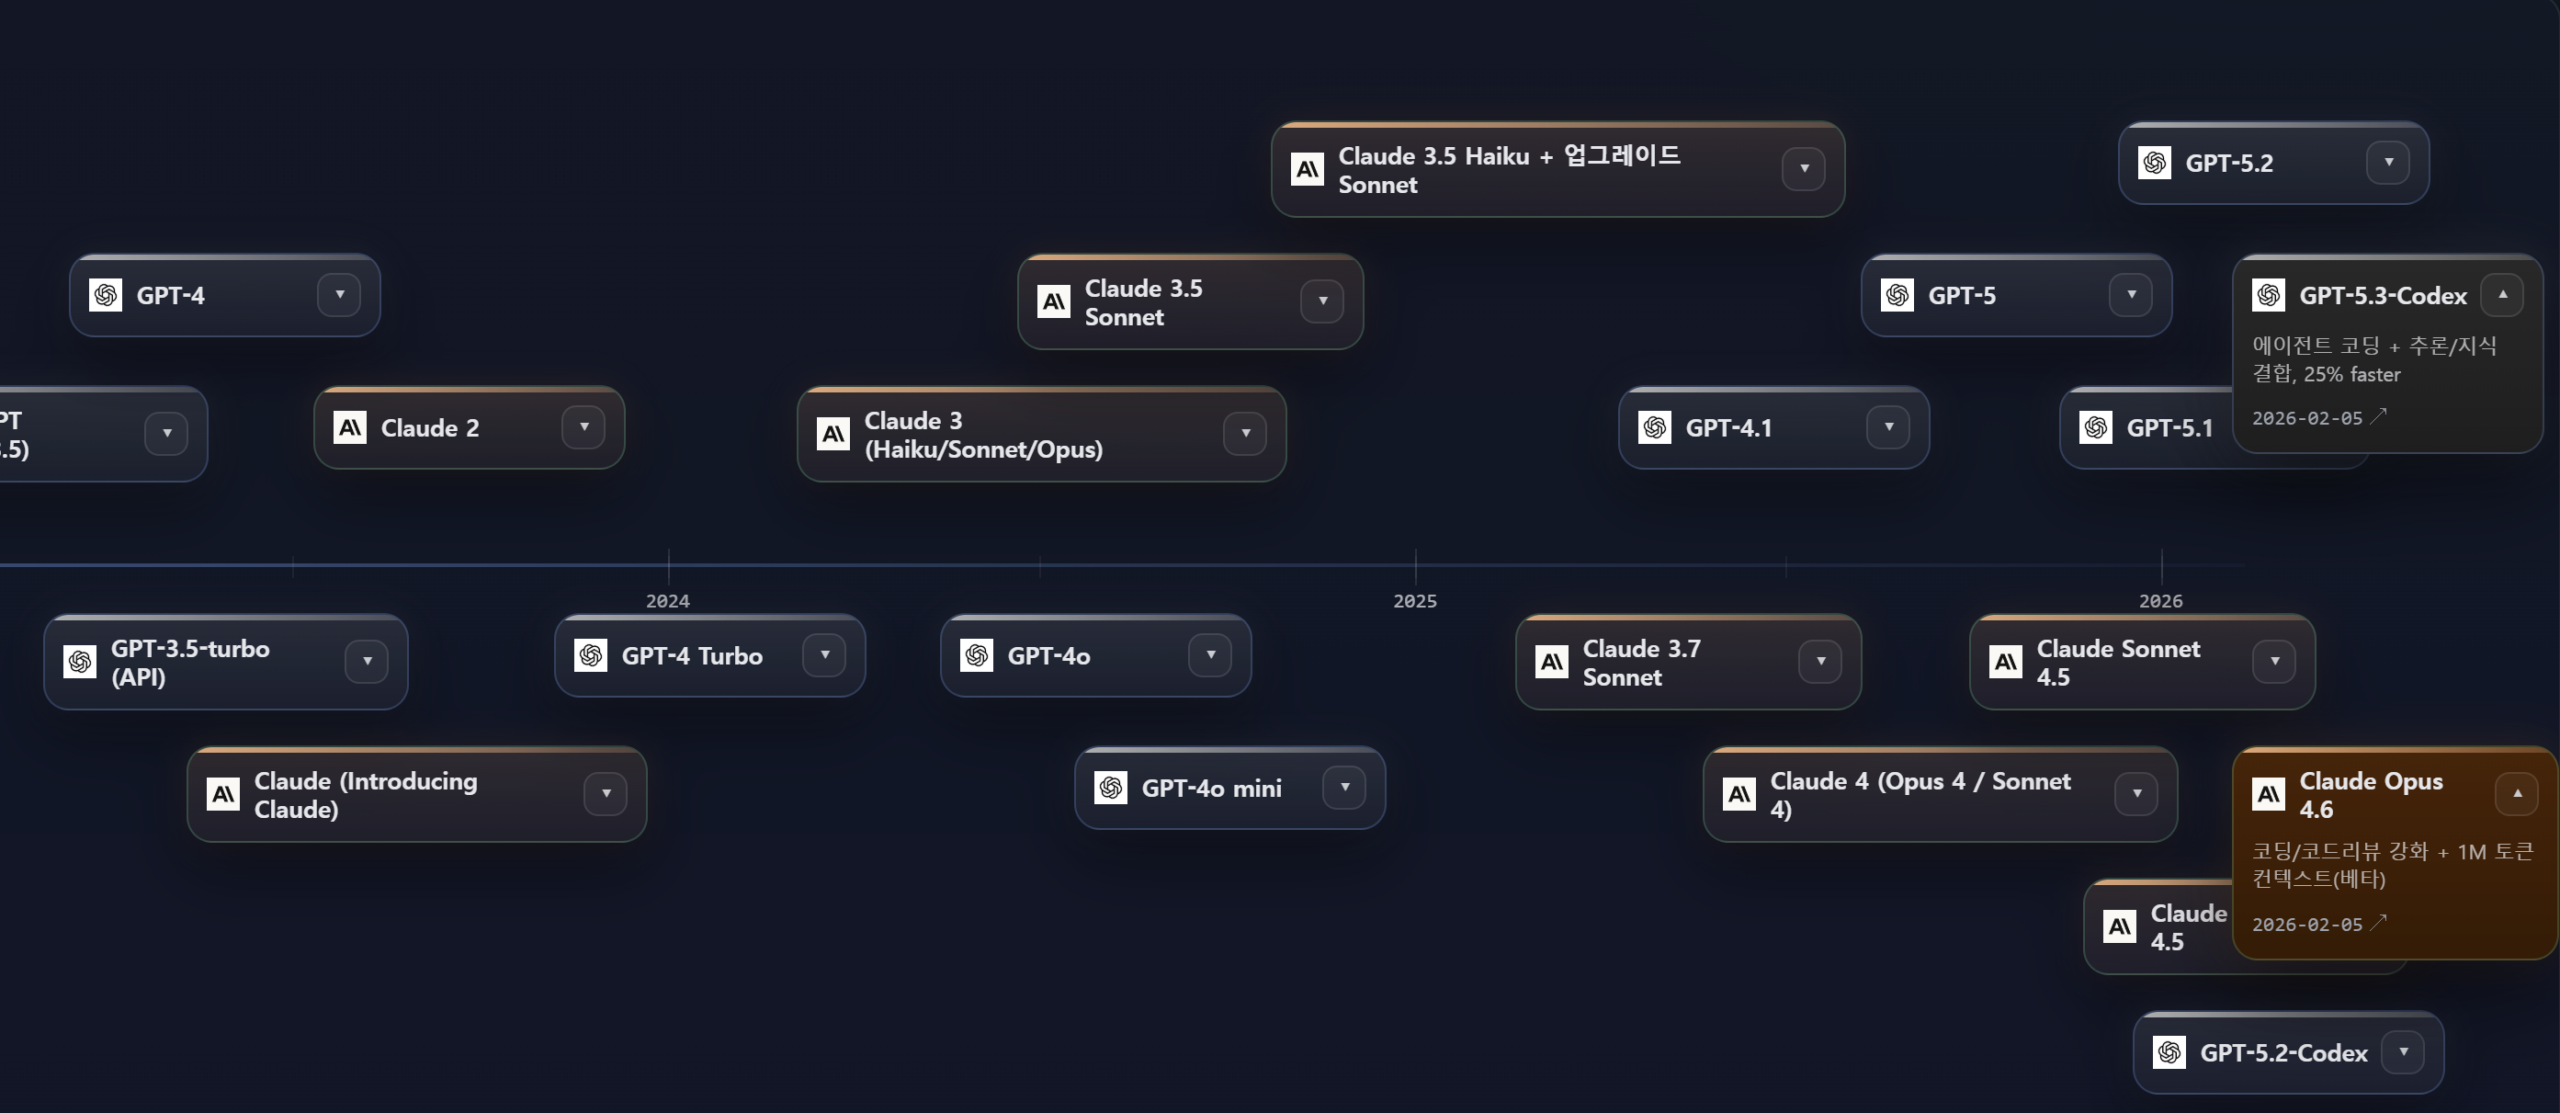Click Anthropic logo on Claude 3.5 Sonnet card
The image size is (2560, 1113).
1054,301
